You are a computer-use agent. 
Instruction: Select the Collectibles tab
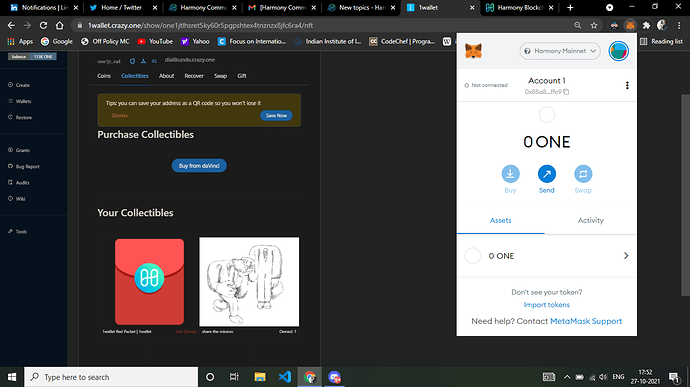click(x=135, y=76)
